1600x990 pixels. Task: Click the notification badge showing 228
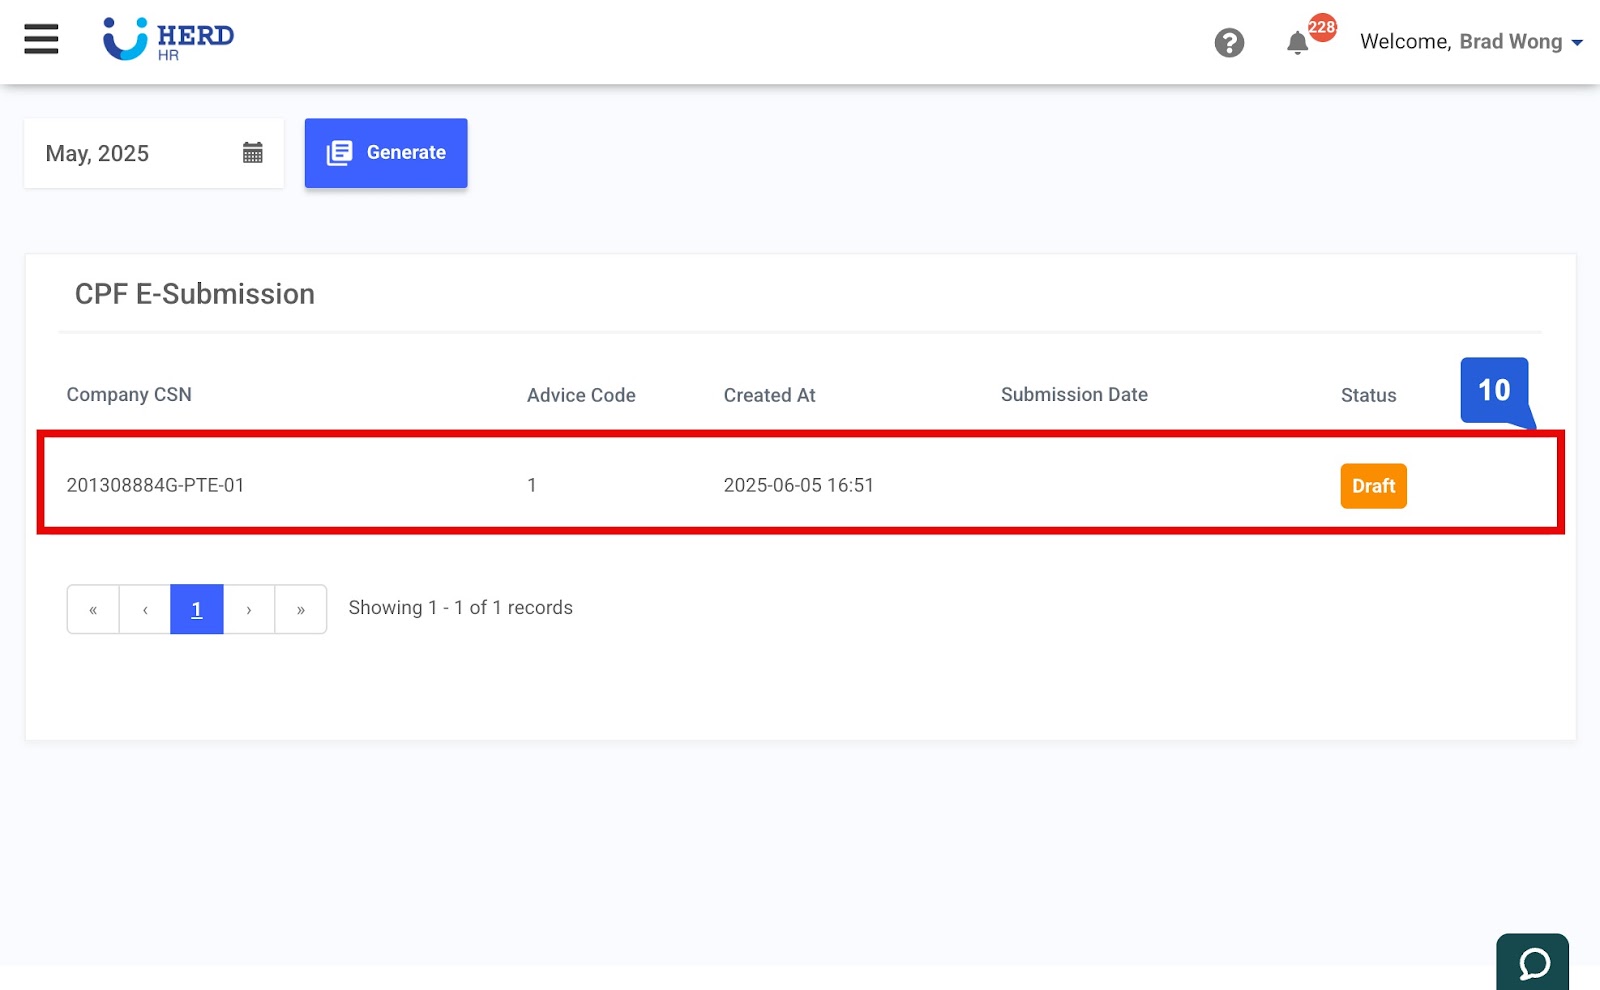tap(1321, 29)
